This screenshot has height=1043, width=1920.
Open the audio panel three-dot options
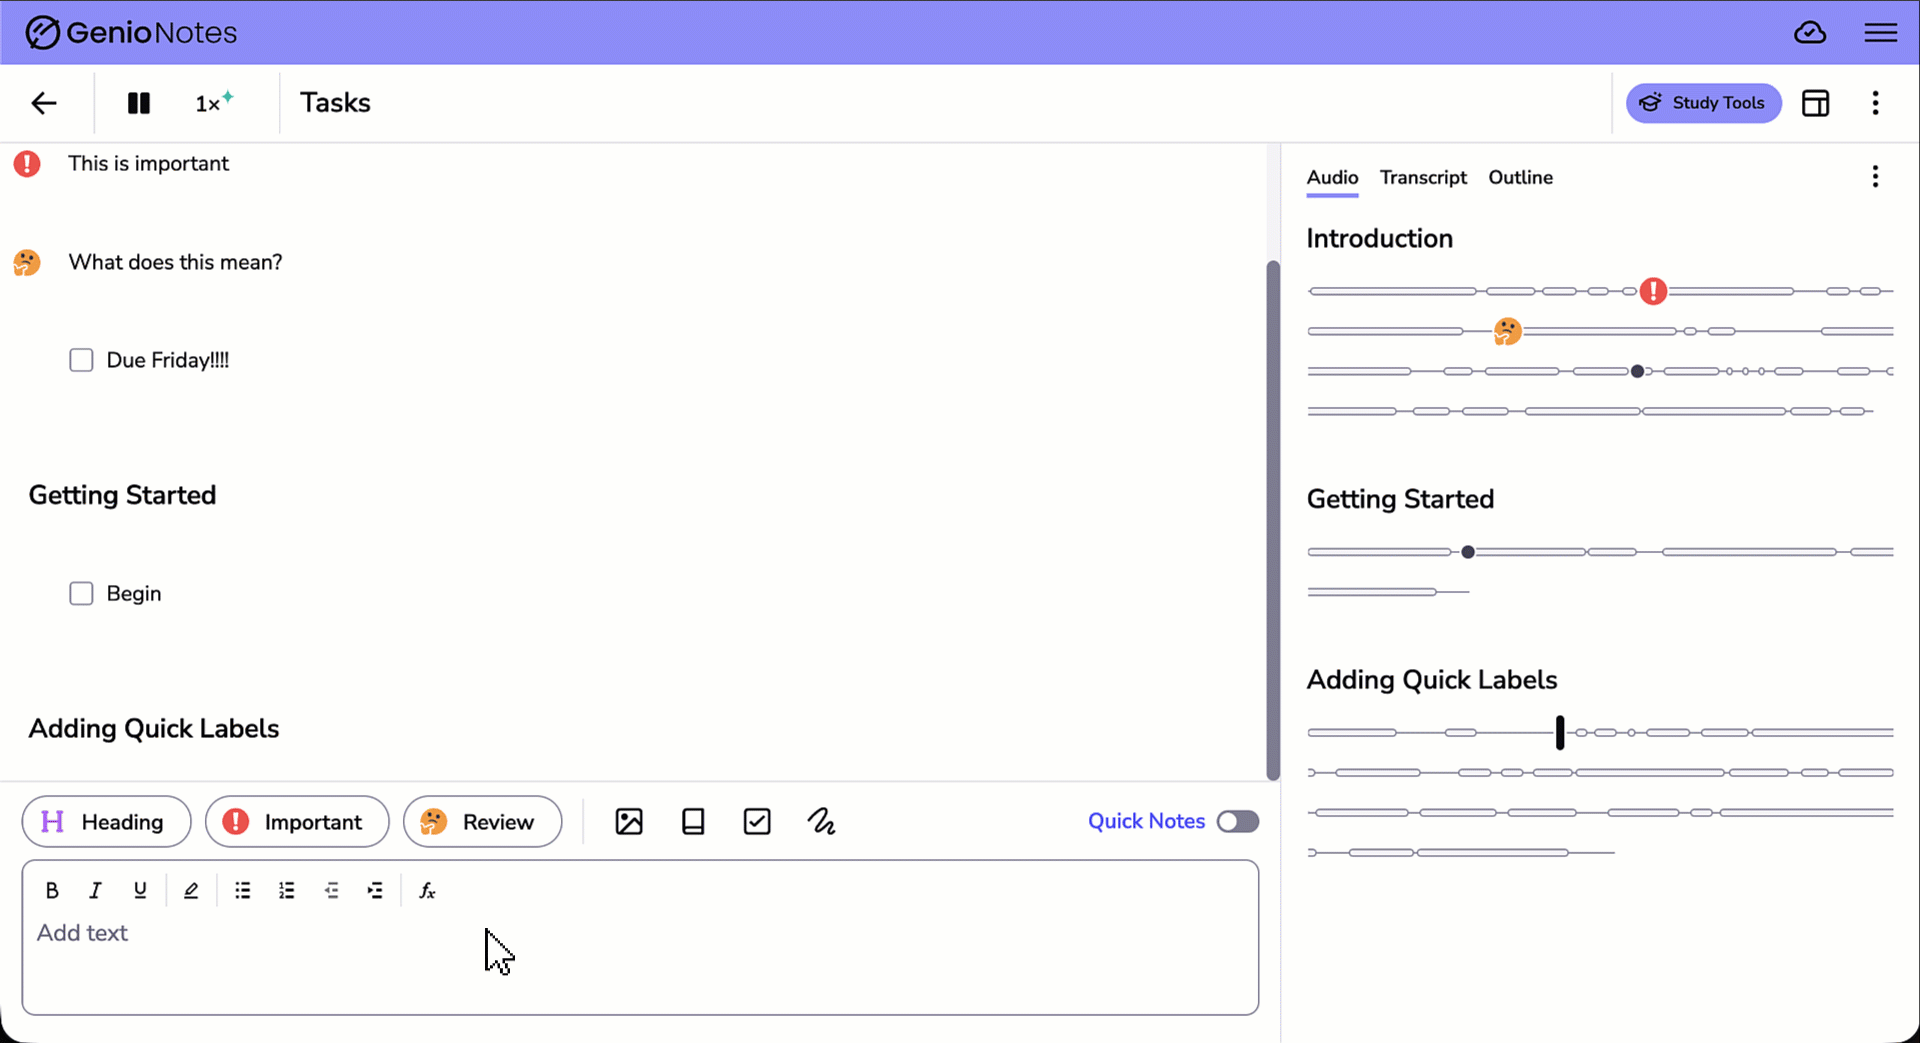[1875, 177]
